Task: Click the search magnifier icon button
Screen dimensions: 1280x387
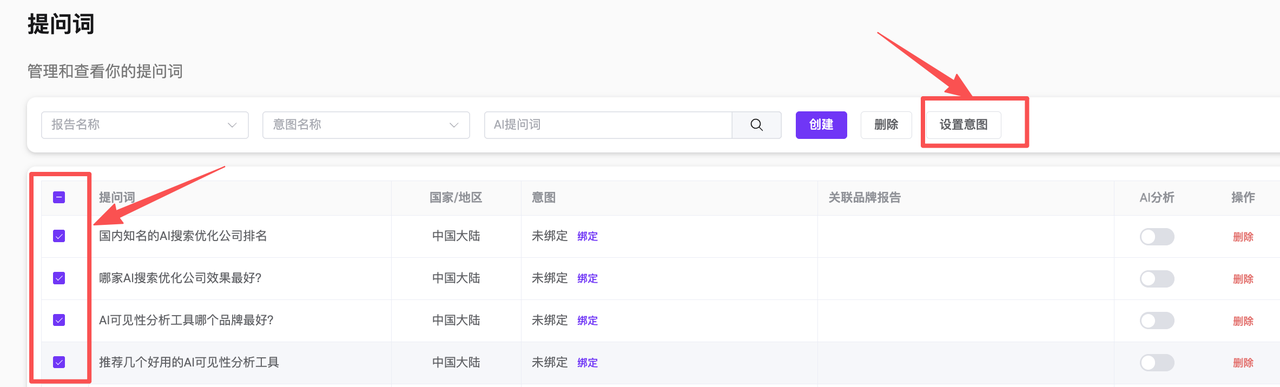Action: pos(757,125)
